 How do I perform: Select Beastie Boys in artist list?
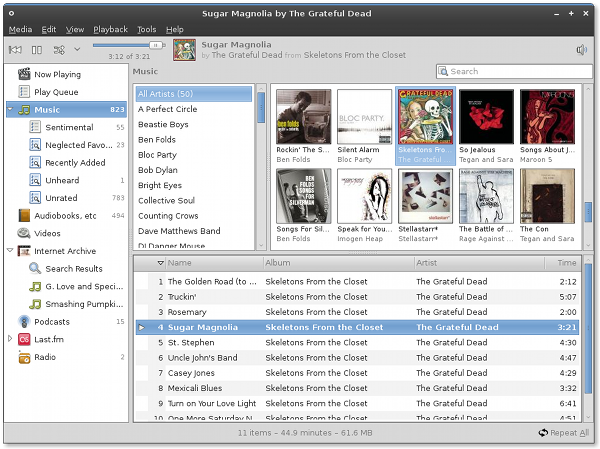[x=194, y=124]
